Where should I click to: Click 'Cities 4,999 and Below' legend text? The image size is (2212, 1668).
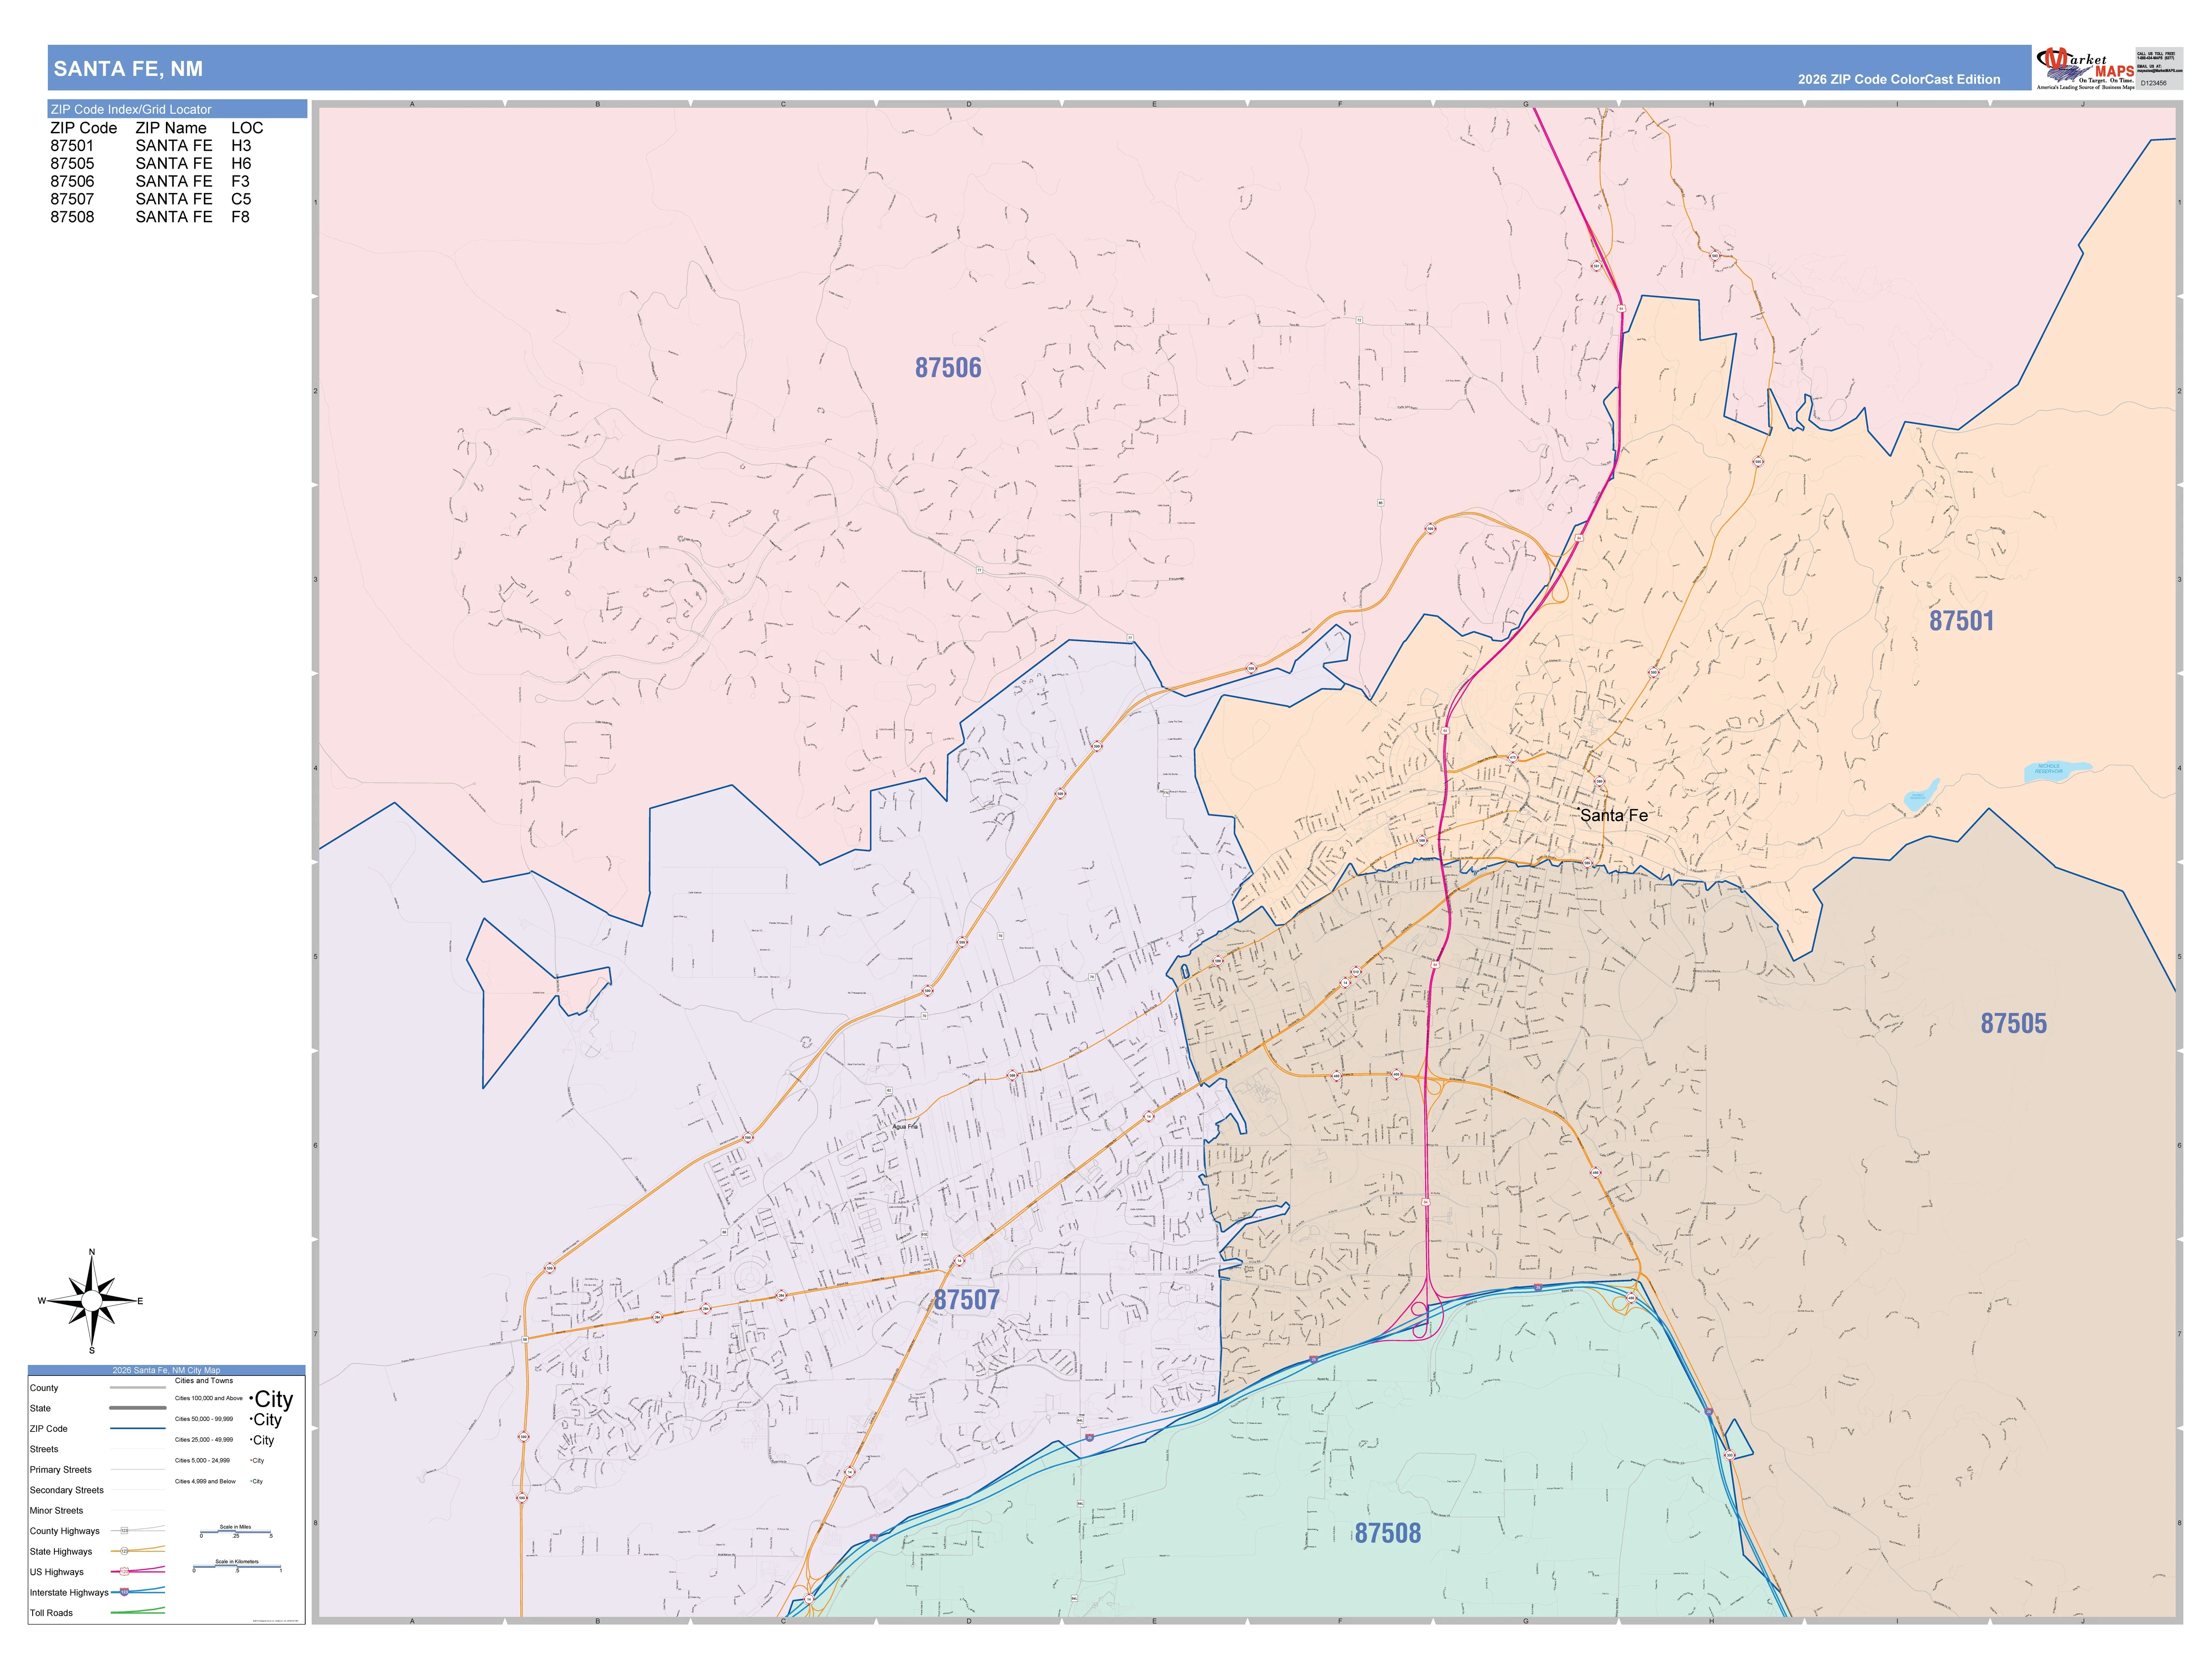point(205,1481)
